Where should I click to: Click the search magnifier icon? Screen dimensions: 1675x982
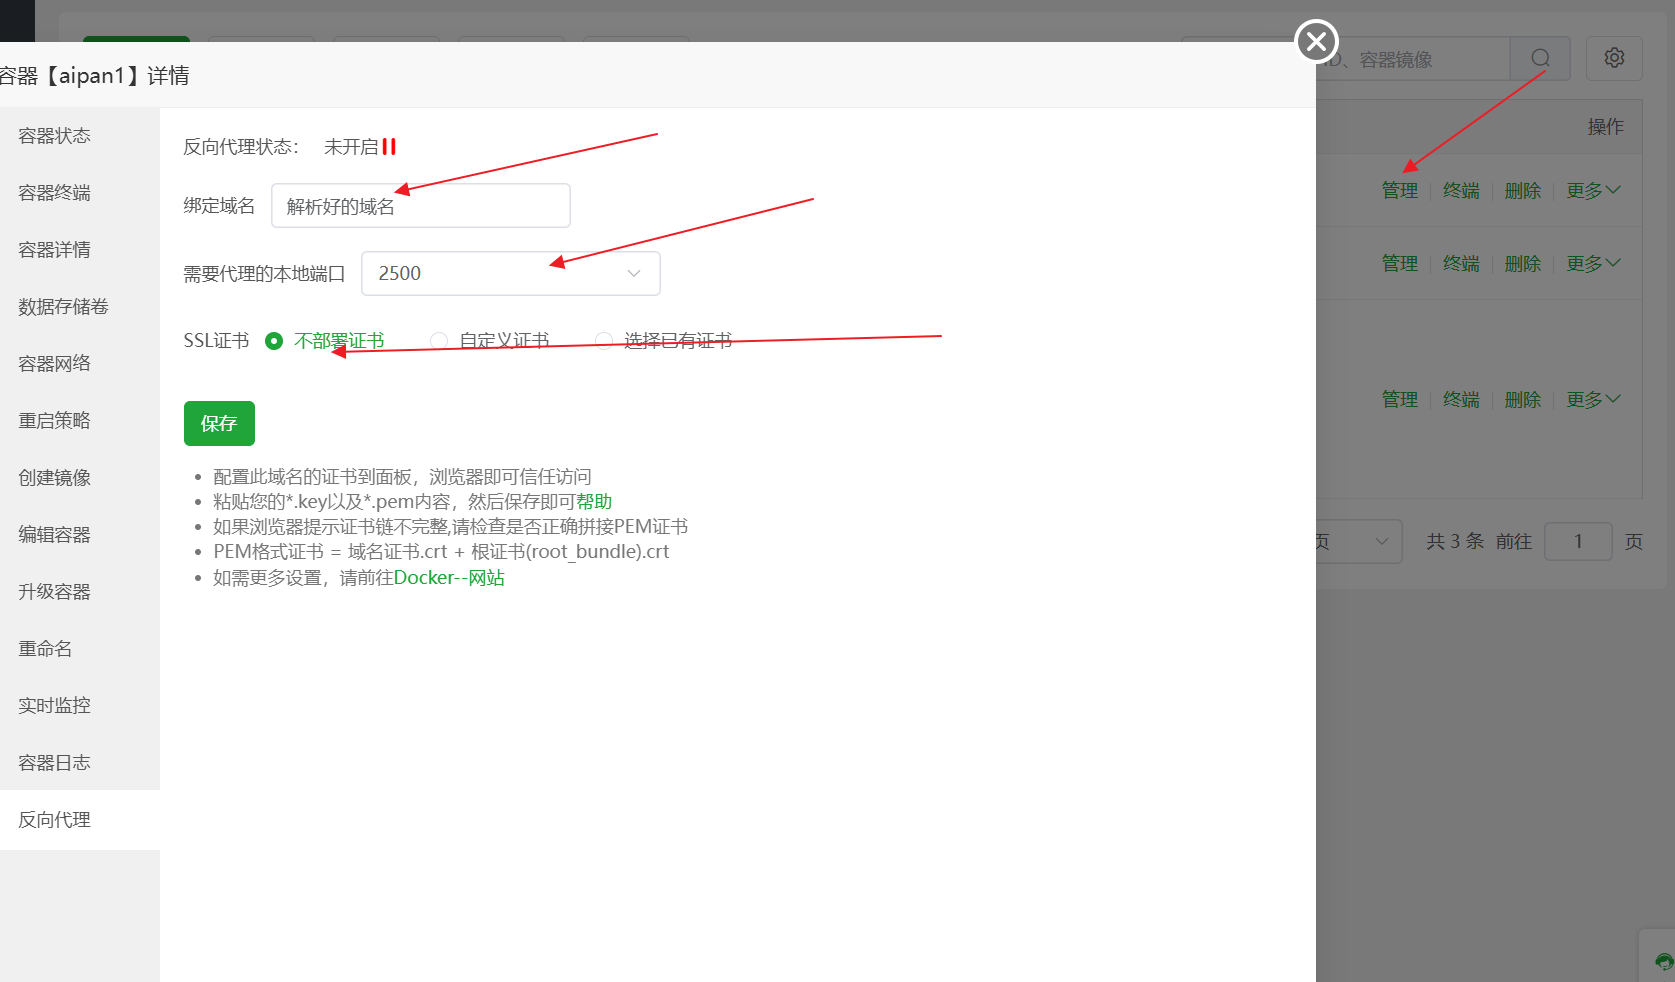pos(1540,59)
